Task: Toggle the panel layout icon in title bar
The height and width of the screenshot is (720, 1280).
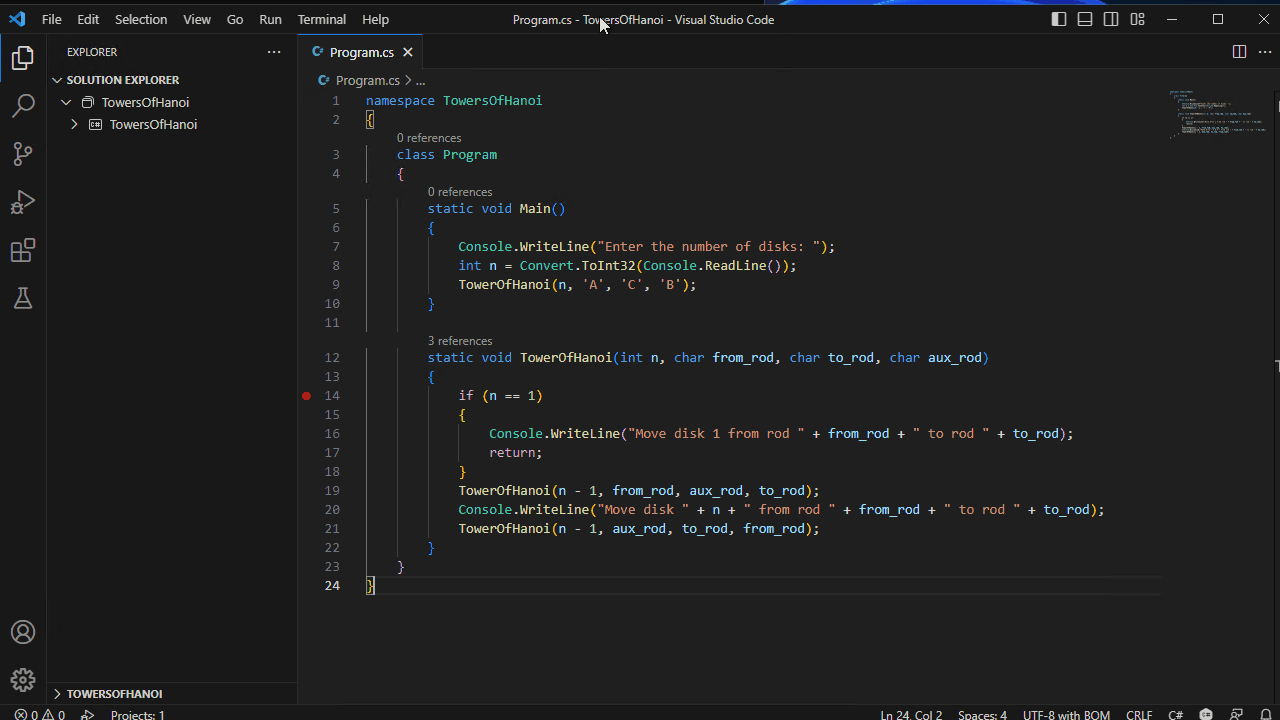Action: click(1084, 18)
